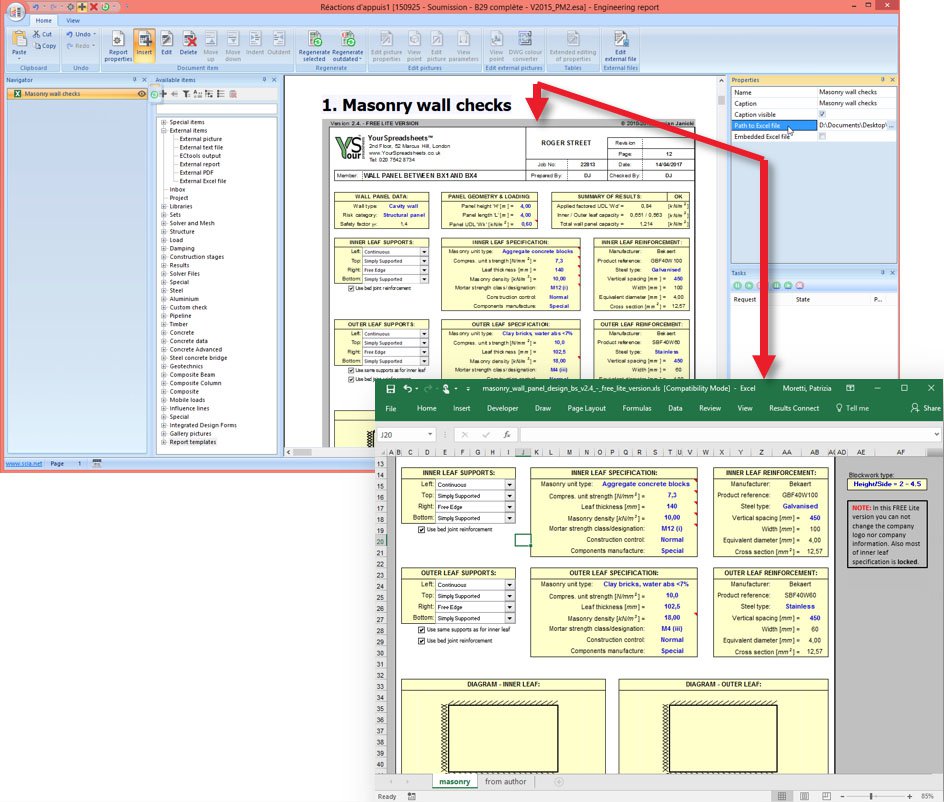Expand the Libraries tree node

point(163,206)
